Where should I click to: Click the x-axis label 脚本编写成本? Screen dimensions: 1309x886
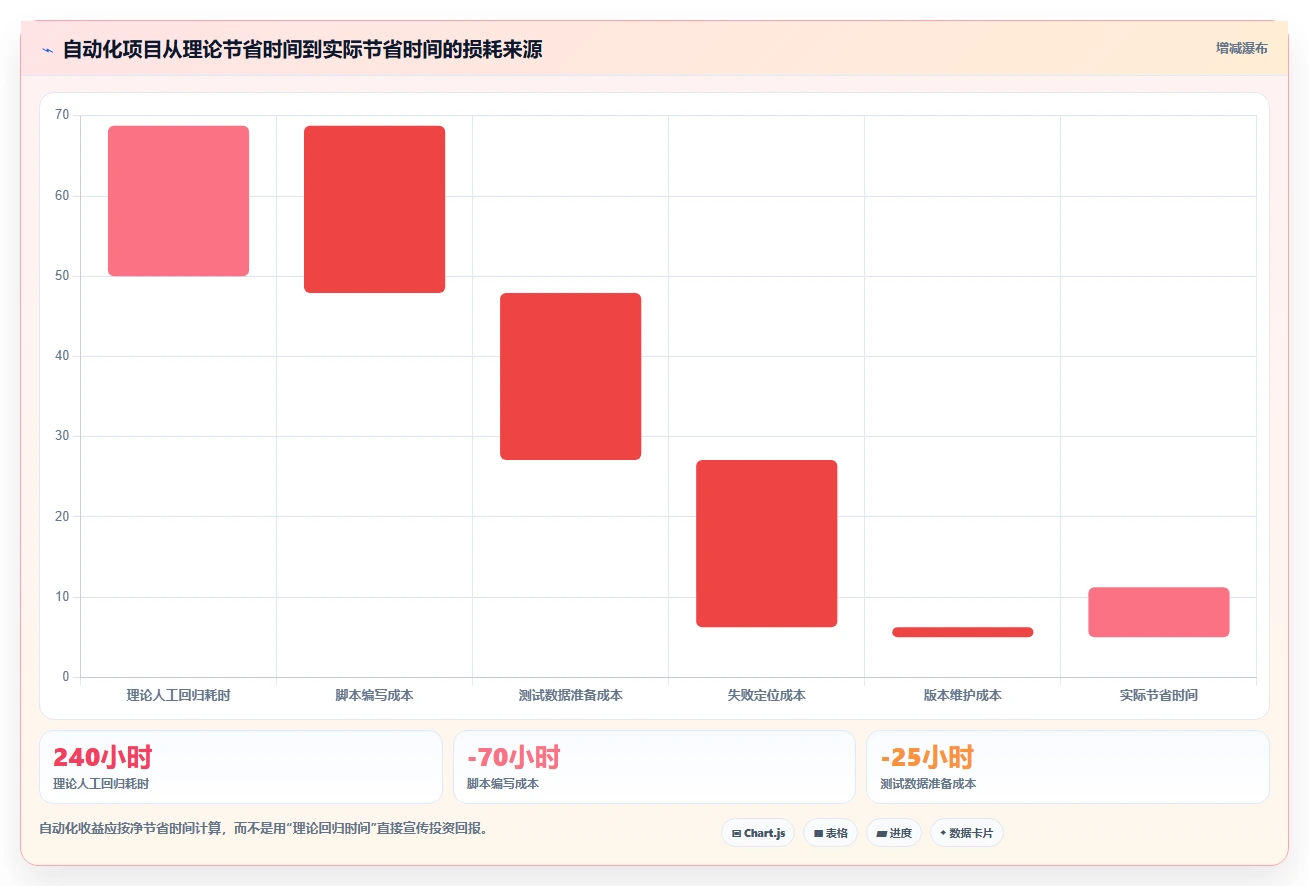coord(374,695)
